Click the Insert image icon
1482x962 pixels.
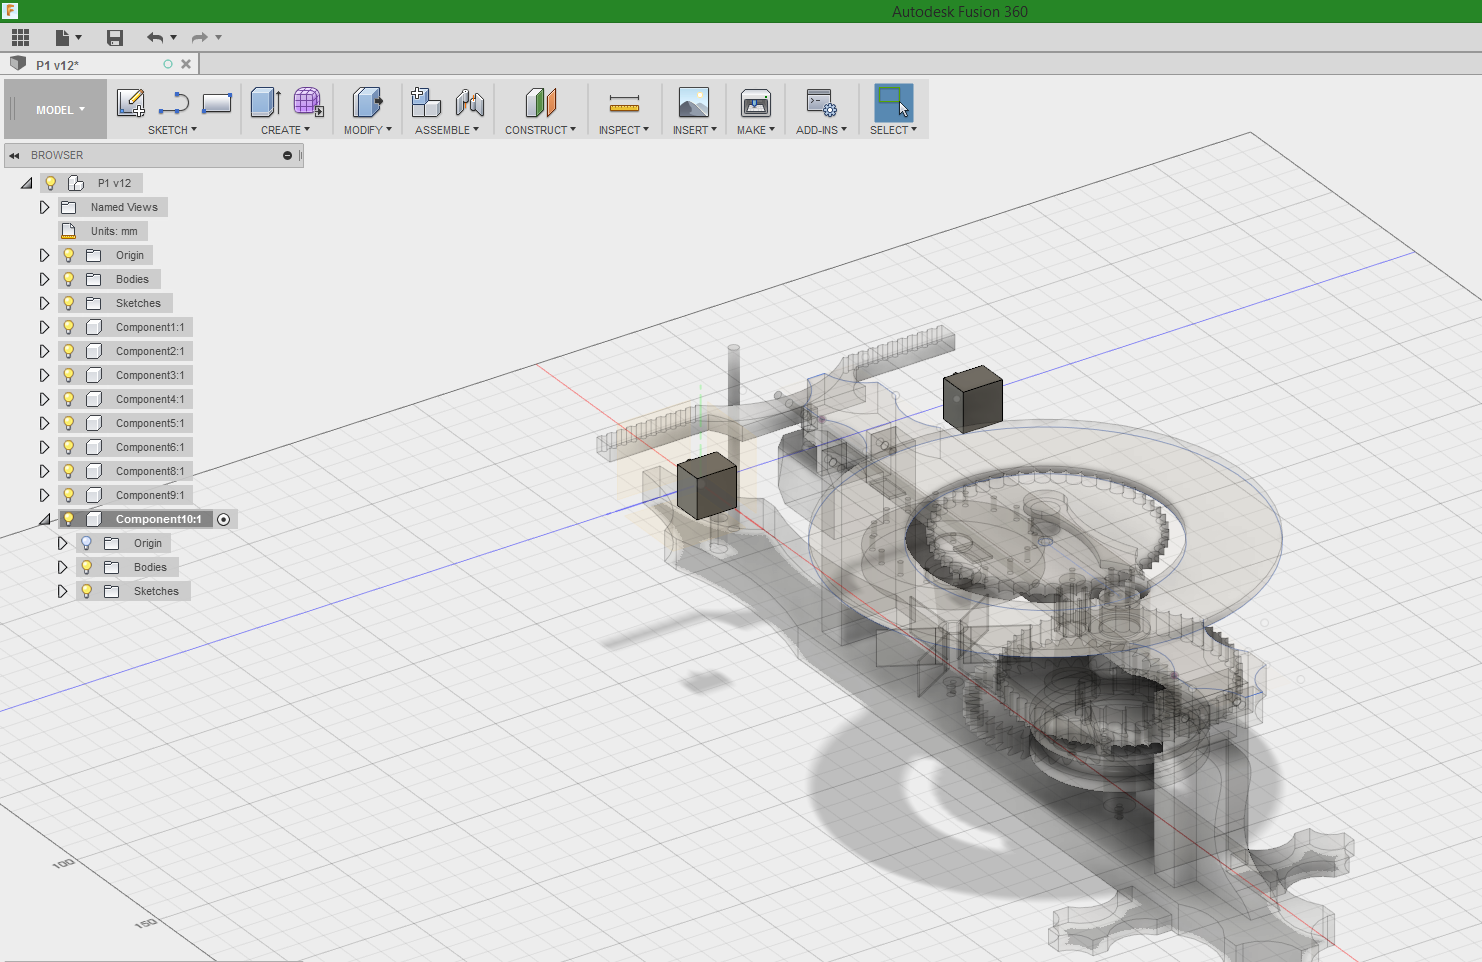694,102
